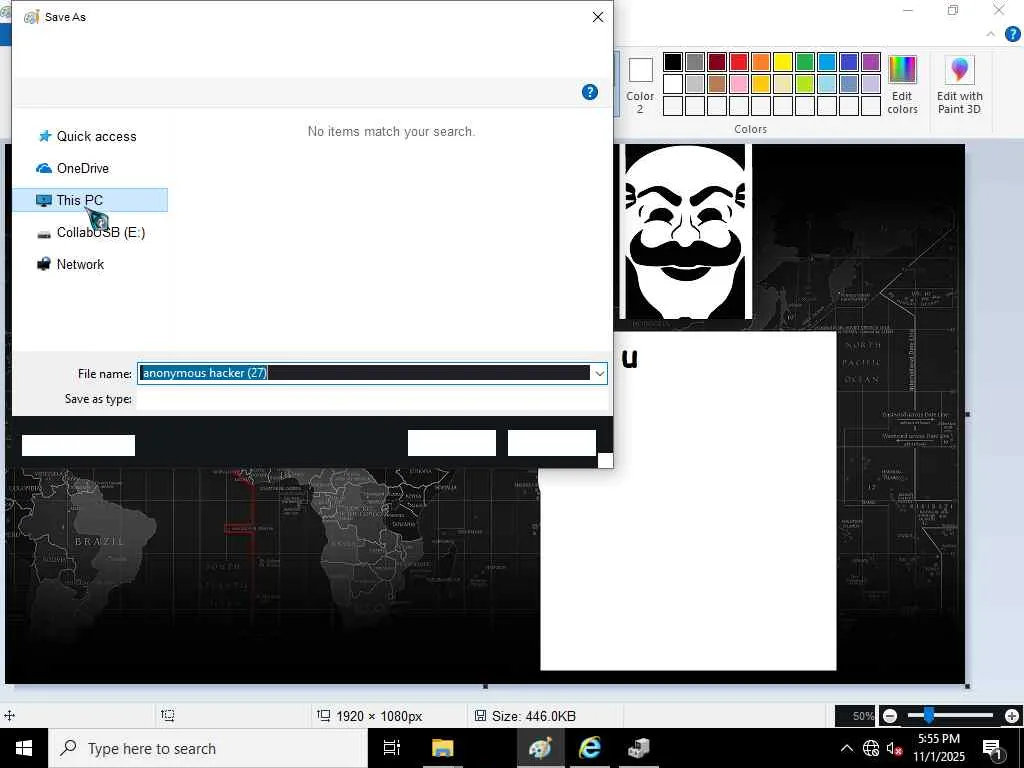1024x768 pixels.
Task: Click the Size: 446.0KB status entry
Action: (x=526, y=716)
